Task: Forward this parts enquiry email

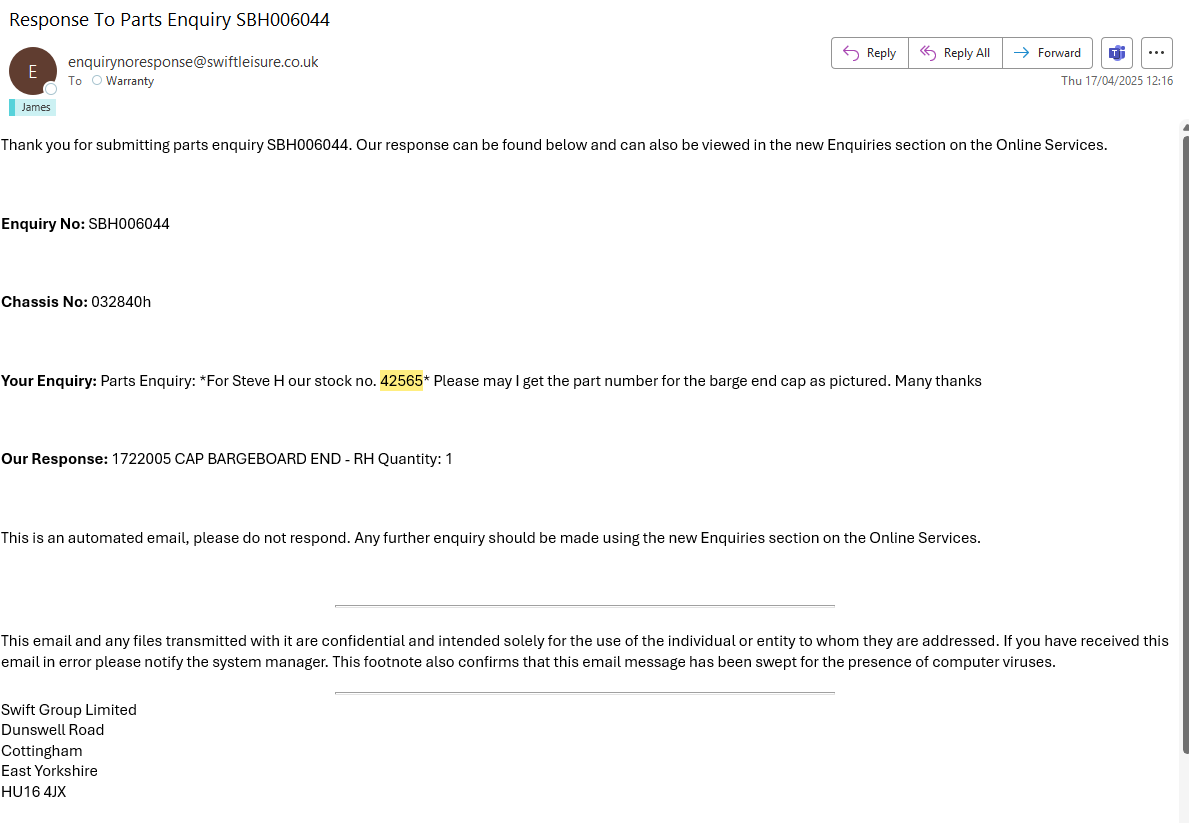Action: [x=1047, y=53]
